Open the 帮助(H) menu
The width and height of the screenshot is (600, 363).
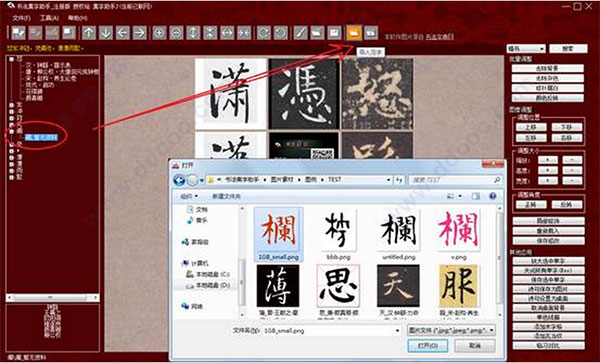tap(78, 18)
